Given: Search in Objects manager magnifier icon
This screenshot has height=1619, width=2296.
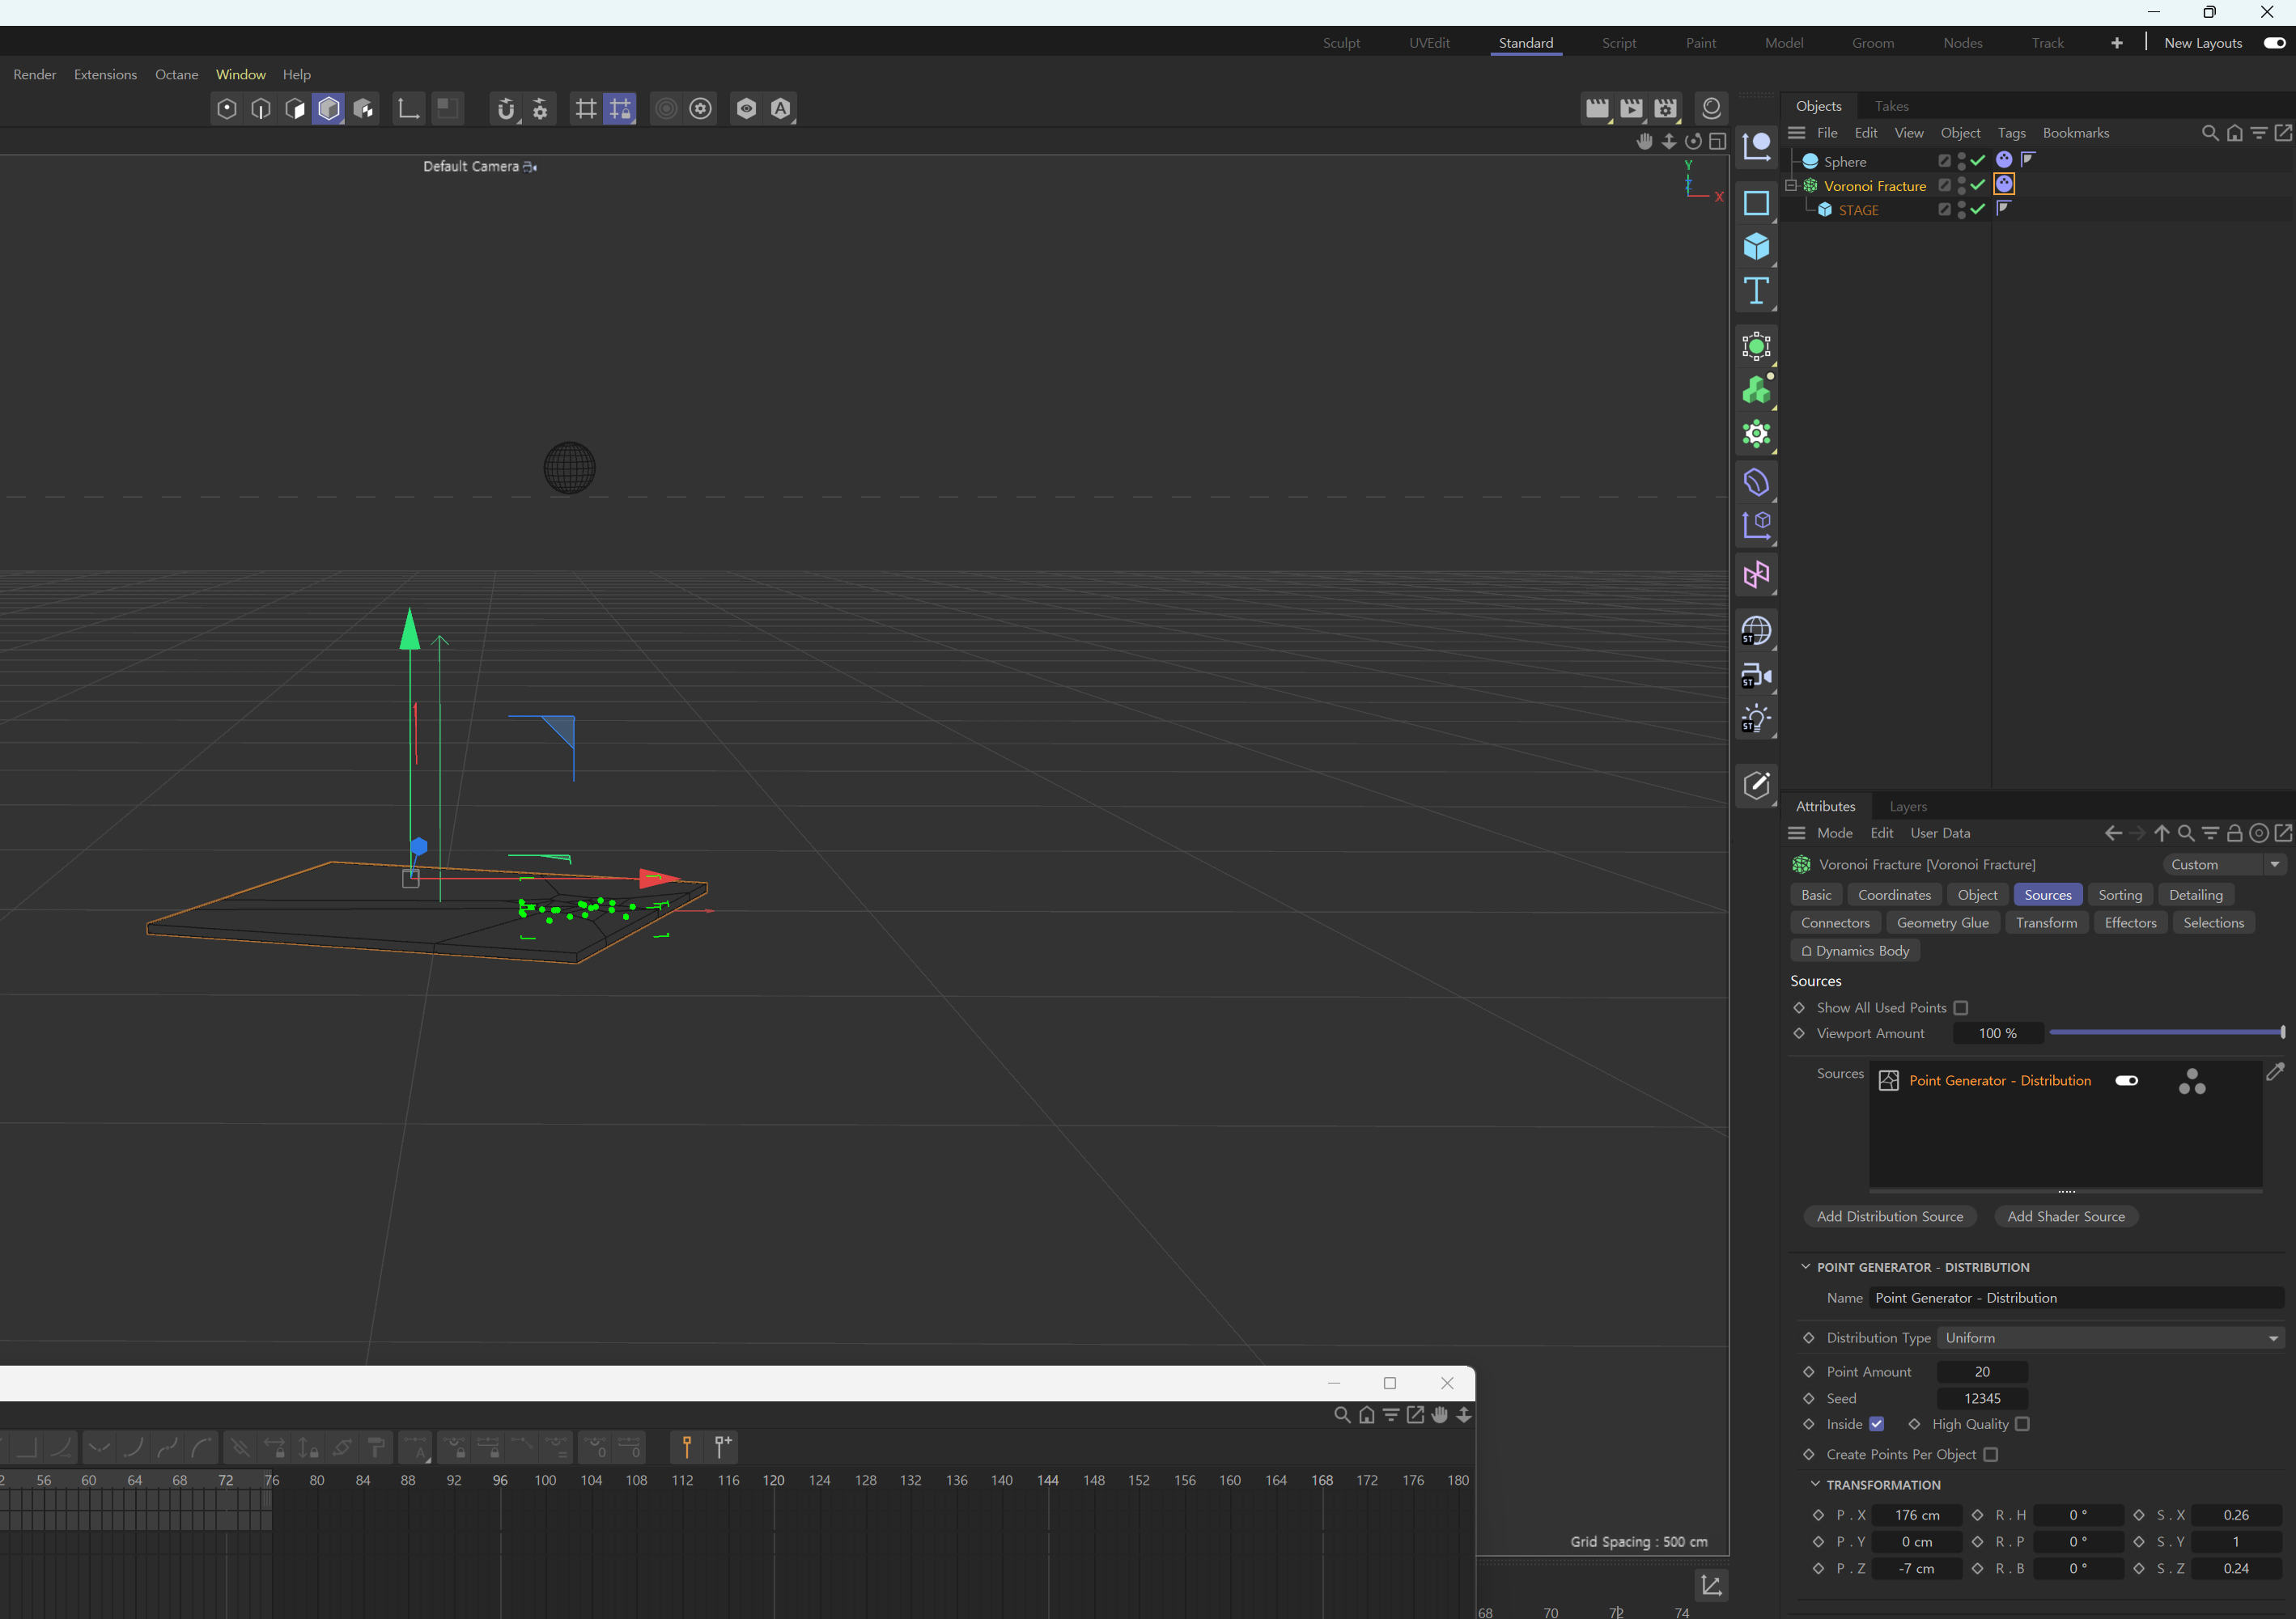Looking at the screenshot, I should 2210,134.
